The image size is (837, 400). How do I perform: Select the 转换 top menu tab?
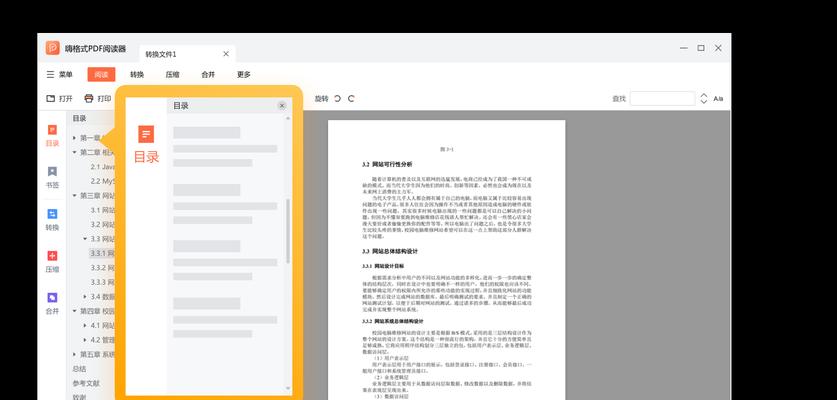click(137, 75)
